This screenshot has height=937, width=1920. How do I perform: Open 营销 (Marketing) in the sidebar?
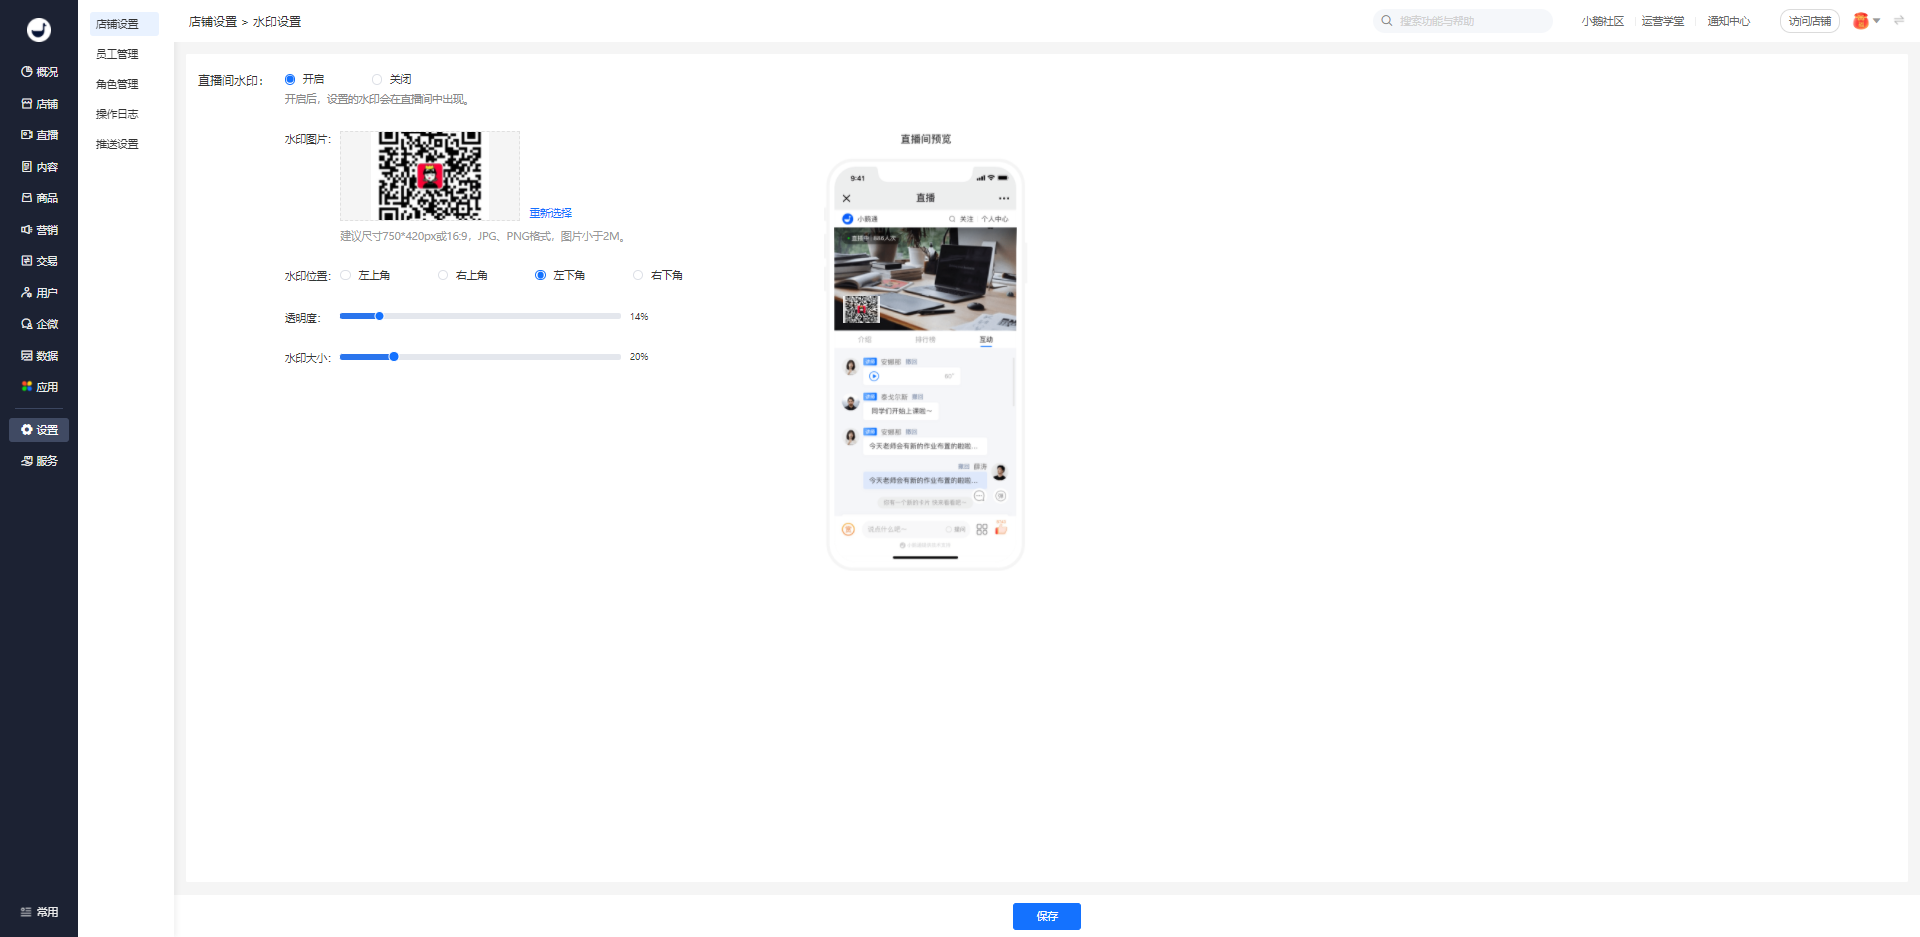(x=39, y=230)
